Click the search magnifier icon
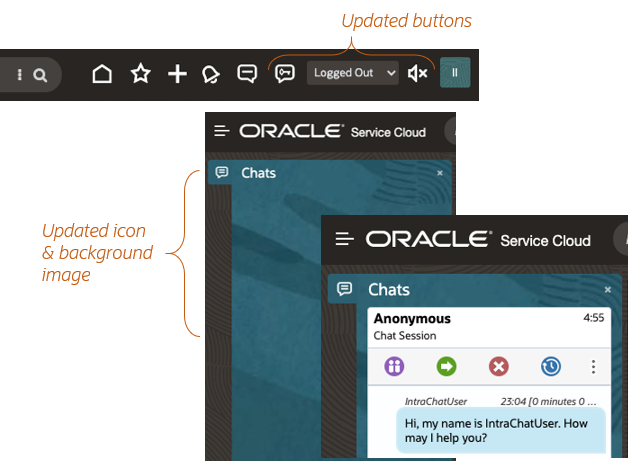 click(x=40, y=75)
